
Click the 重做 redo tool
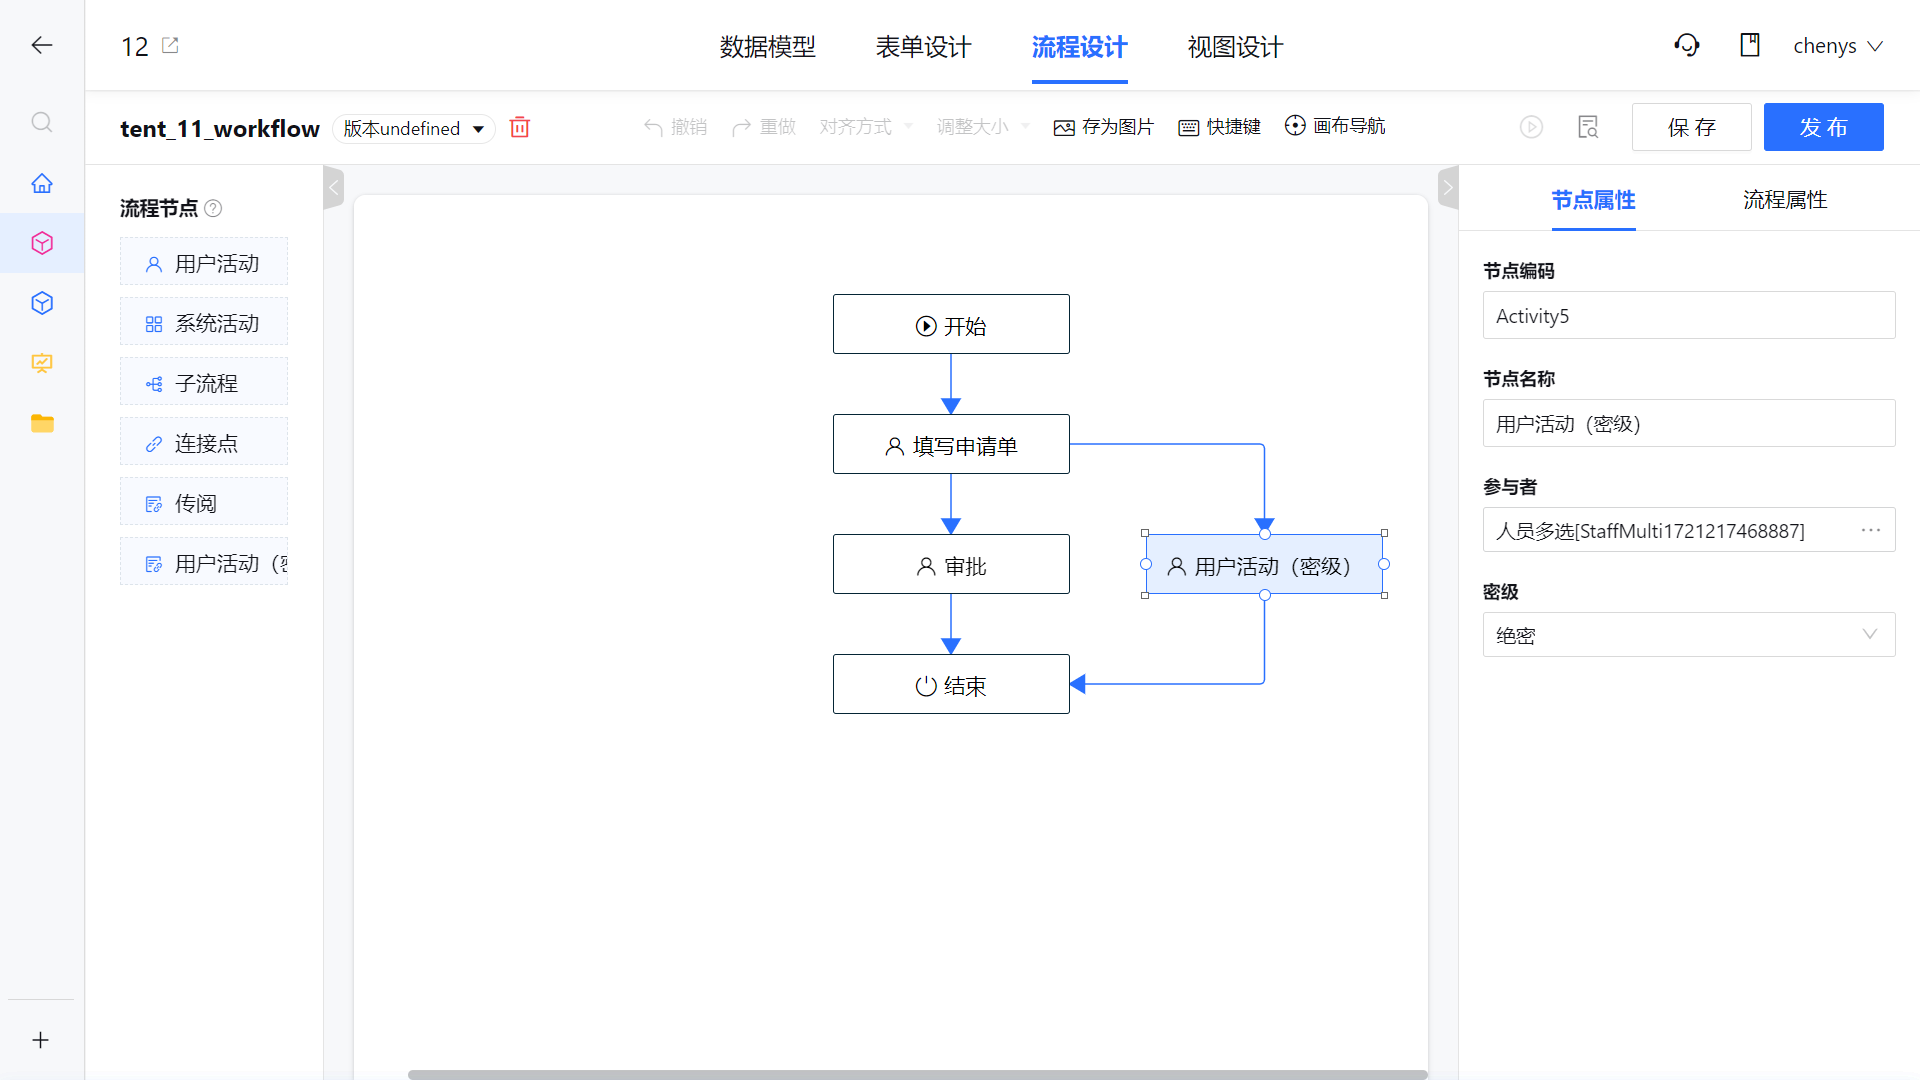[x=764, y=127]
